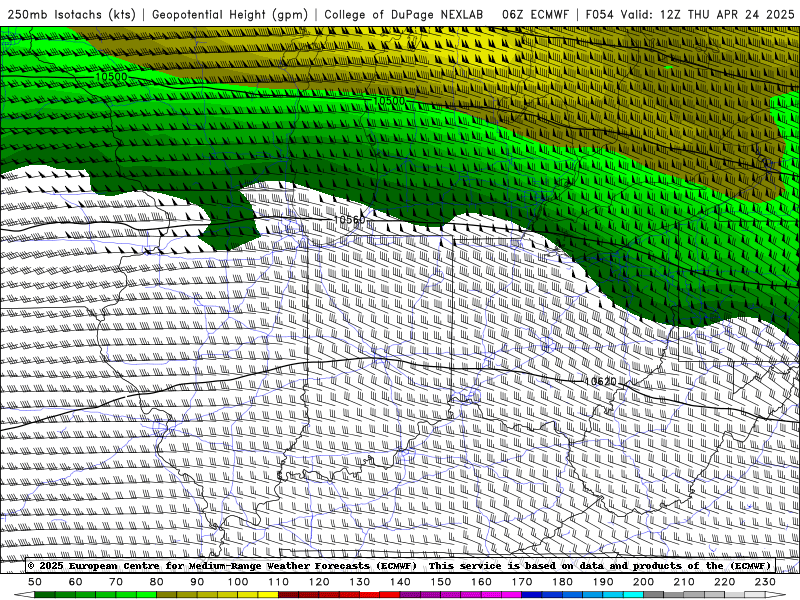Click the 10620 height contour label
The image size is (800, 600).
(601, 381)
